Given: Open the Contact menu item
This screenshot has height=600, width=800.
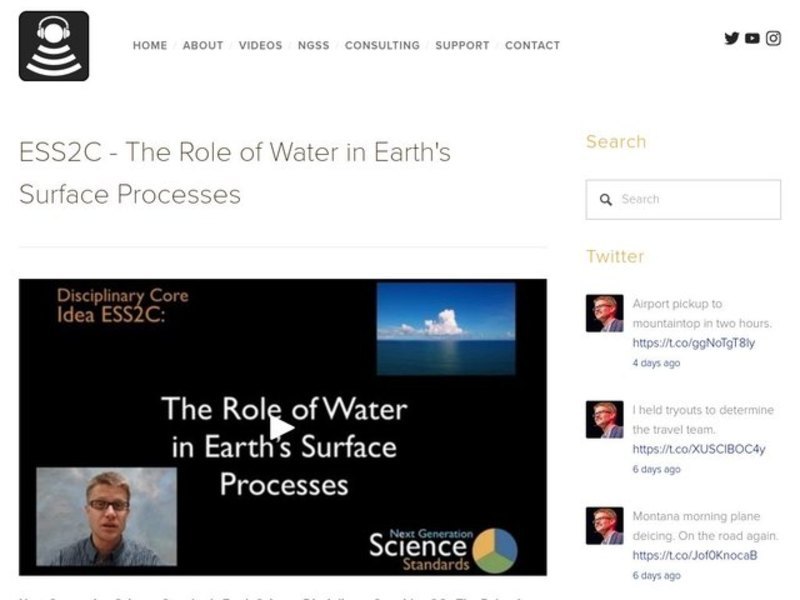Looking at the screenshot, I should pos(532,46).
